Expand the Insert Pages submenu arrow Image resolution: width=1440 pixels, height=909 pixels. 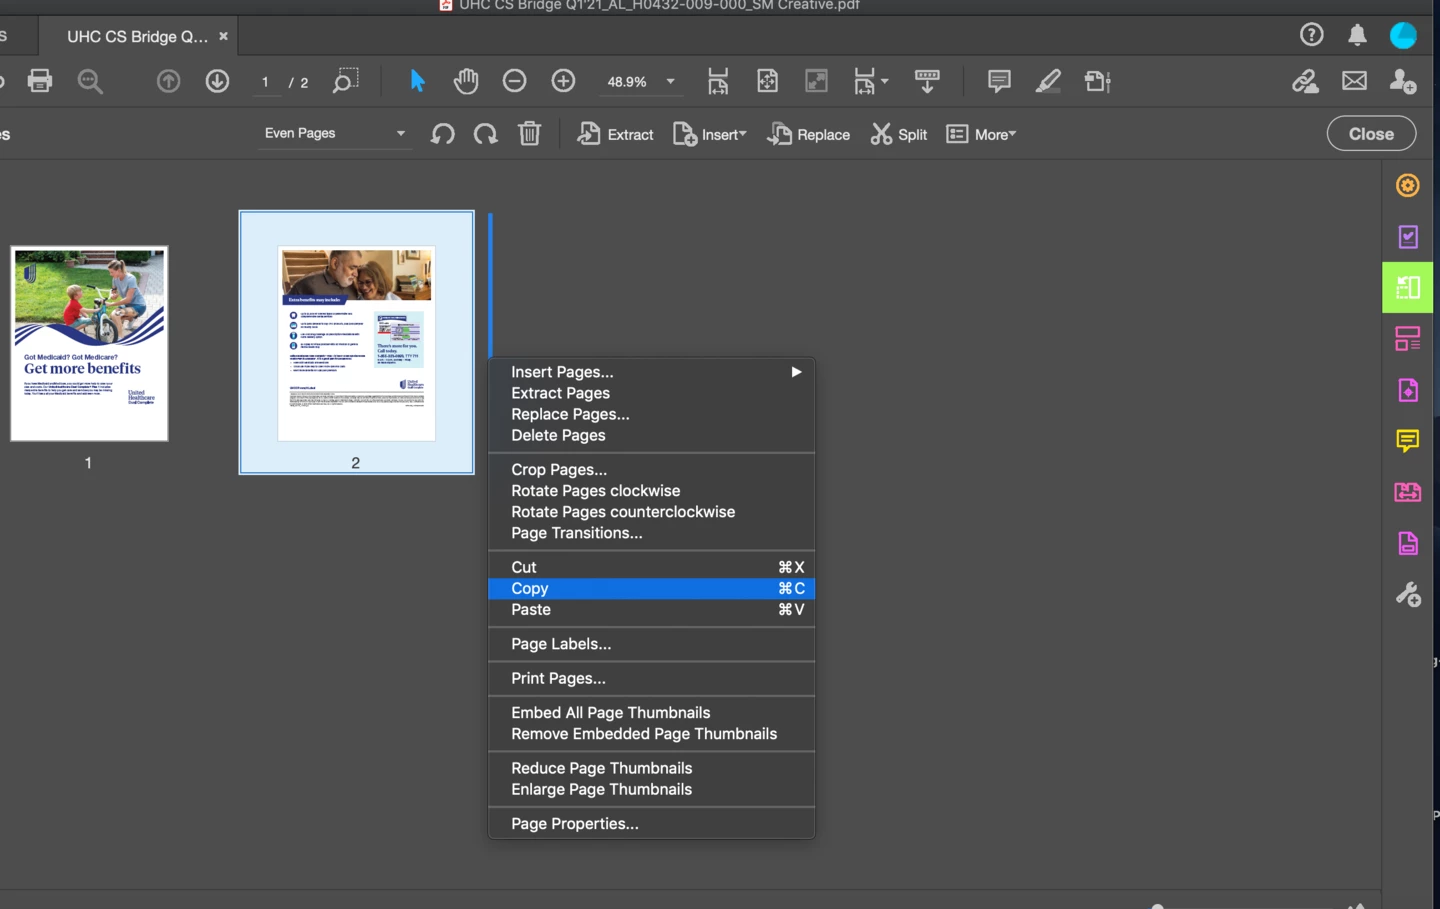797,372
